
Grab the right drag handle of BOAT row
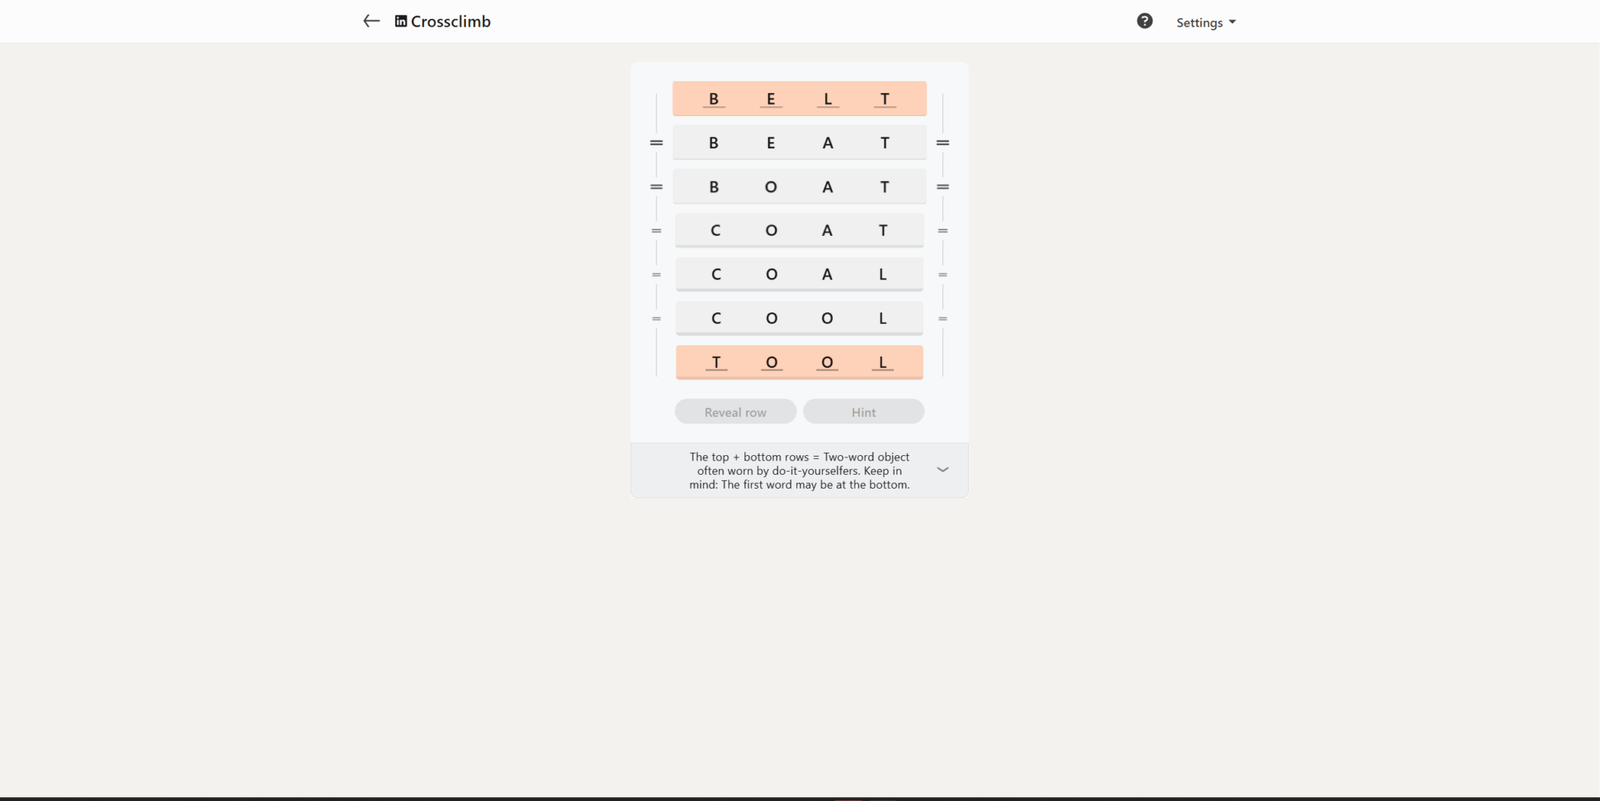tap(942, 187)
